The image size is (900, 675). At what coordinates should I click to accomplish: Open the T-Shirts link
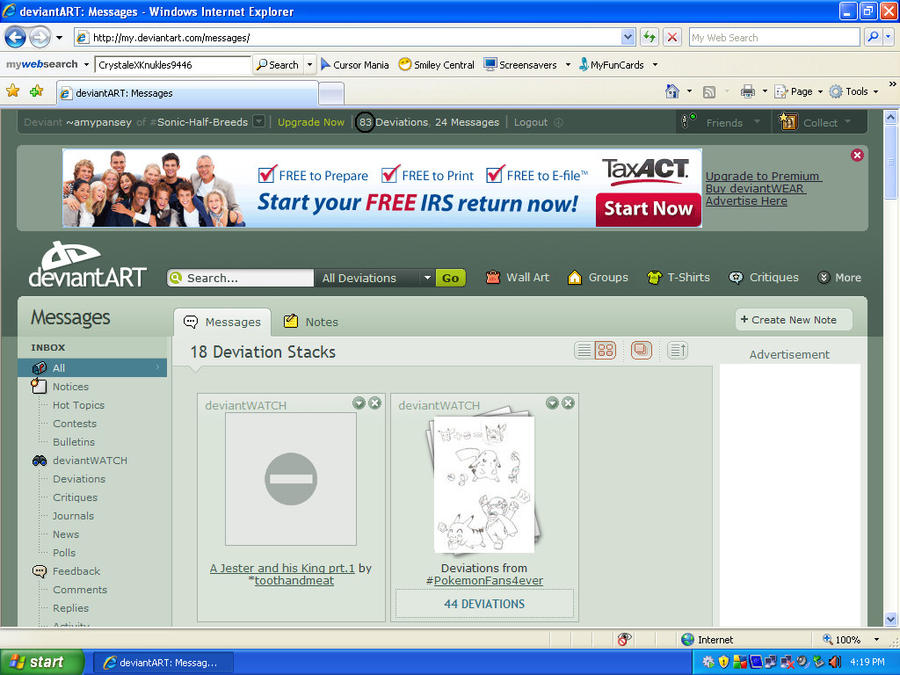tap(678, 277)
